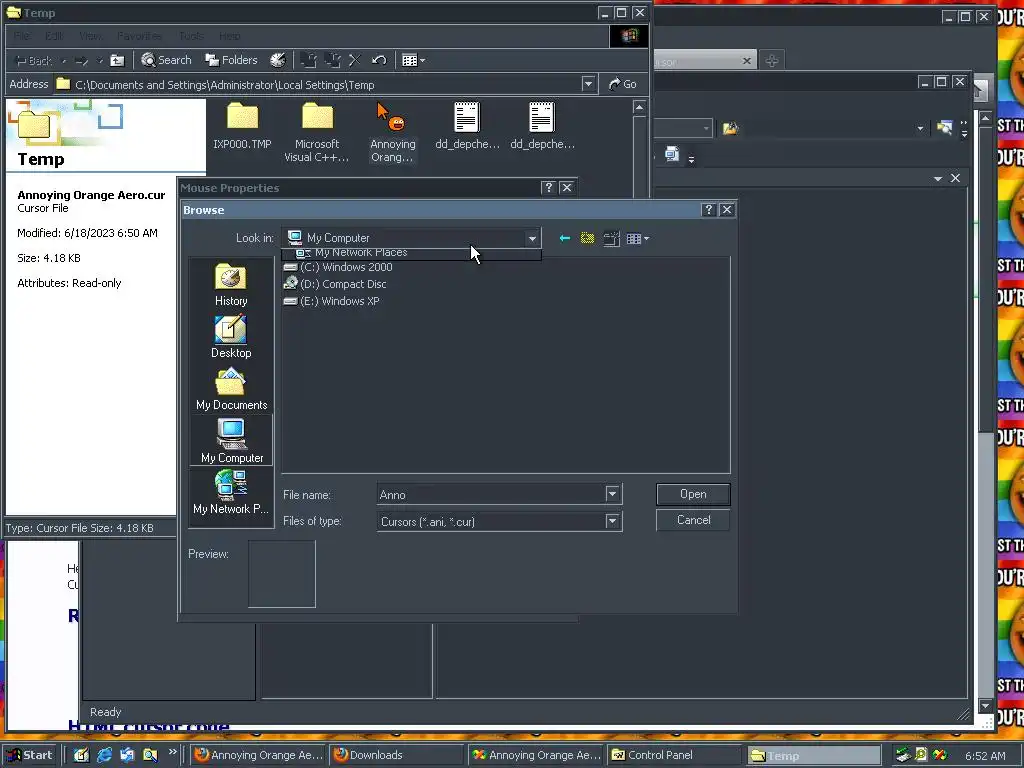Expand Address bar dropdown in Temp window
This screenshot has height=768, width=1024.
(x=588, y=84)
